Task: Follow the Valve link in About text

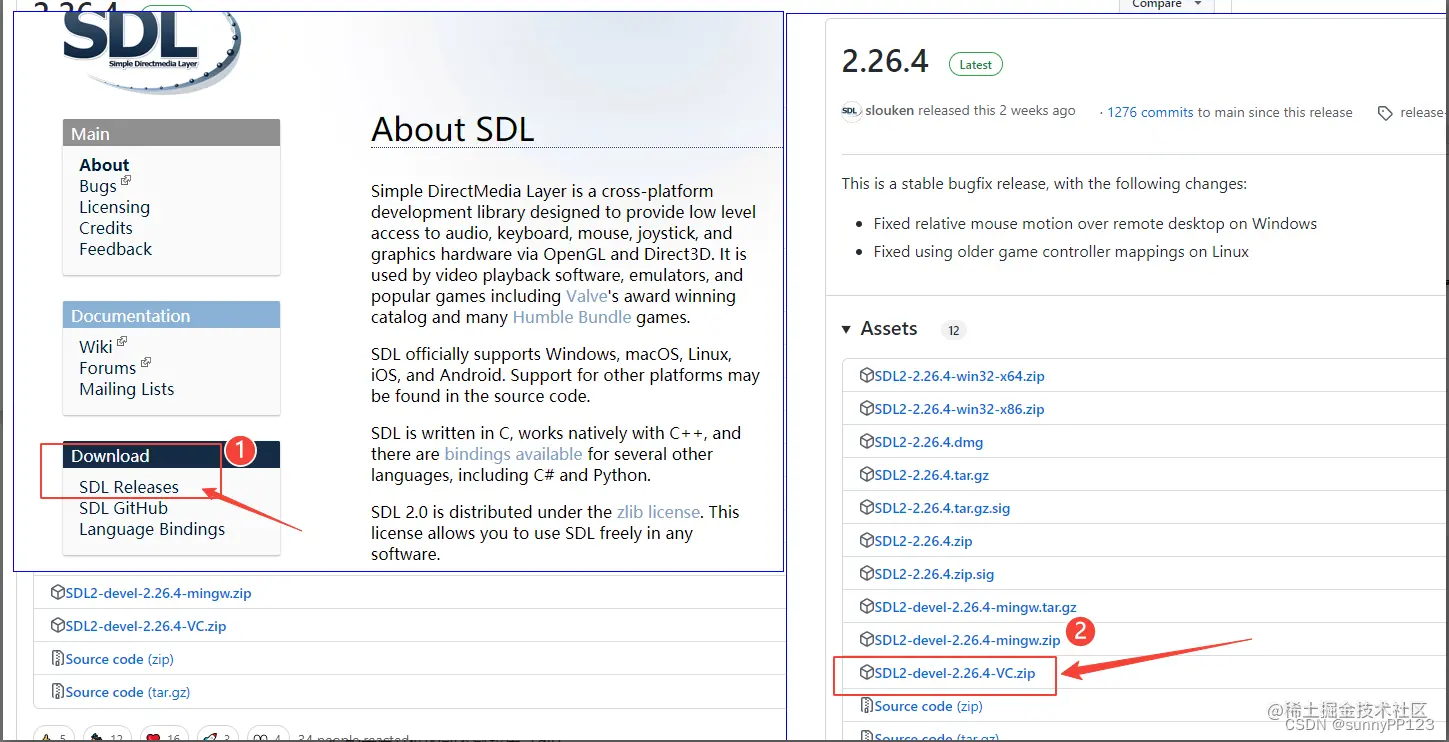Action: tap(586, 296)
